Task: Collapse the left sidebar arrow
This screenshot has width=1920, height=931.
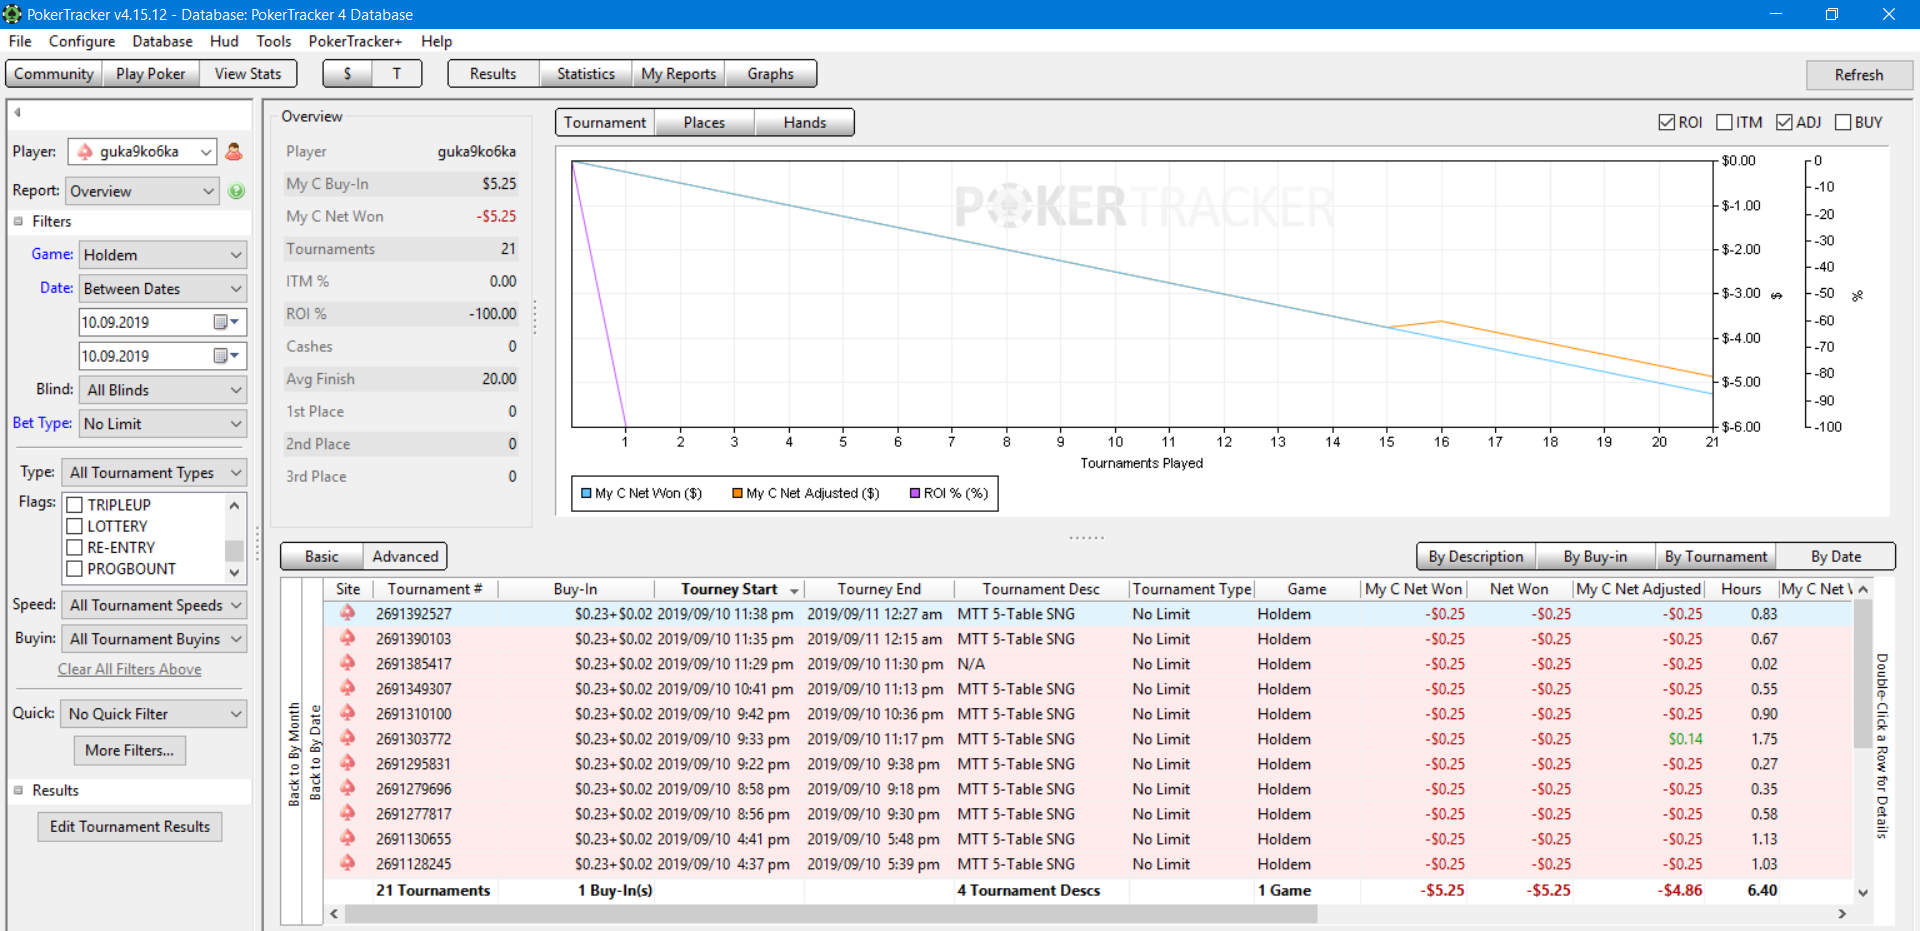Action: click(17, 112)
